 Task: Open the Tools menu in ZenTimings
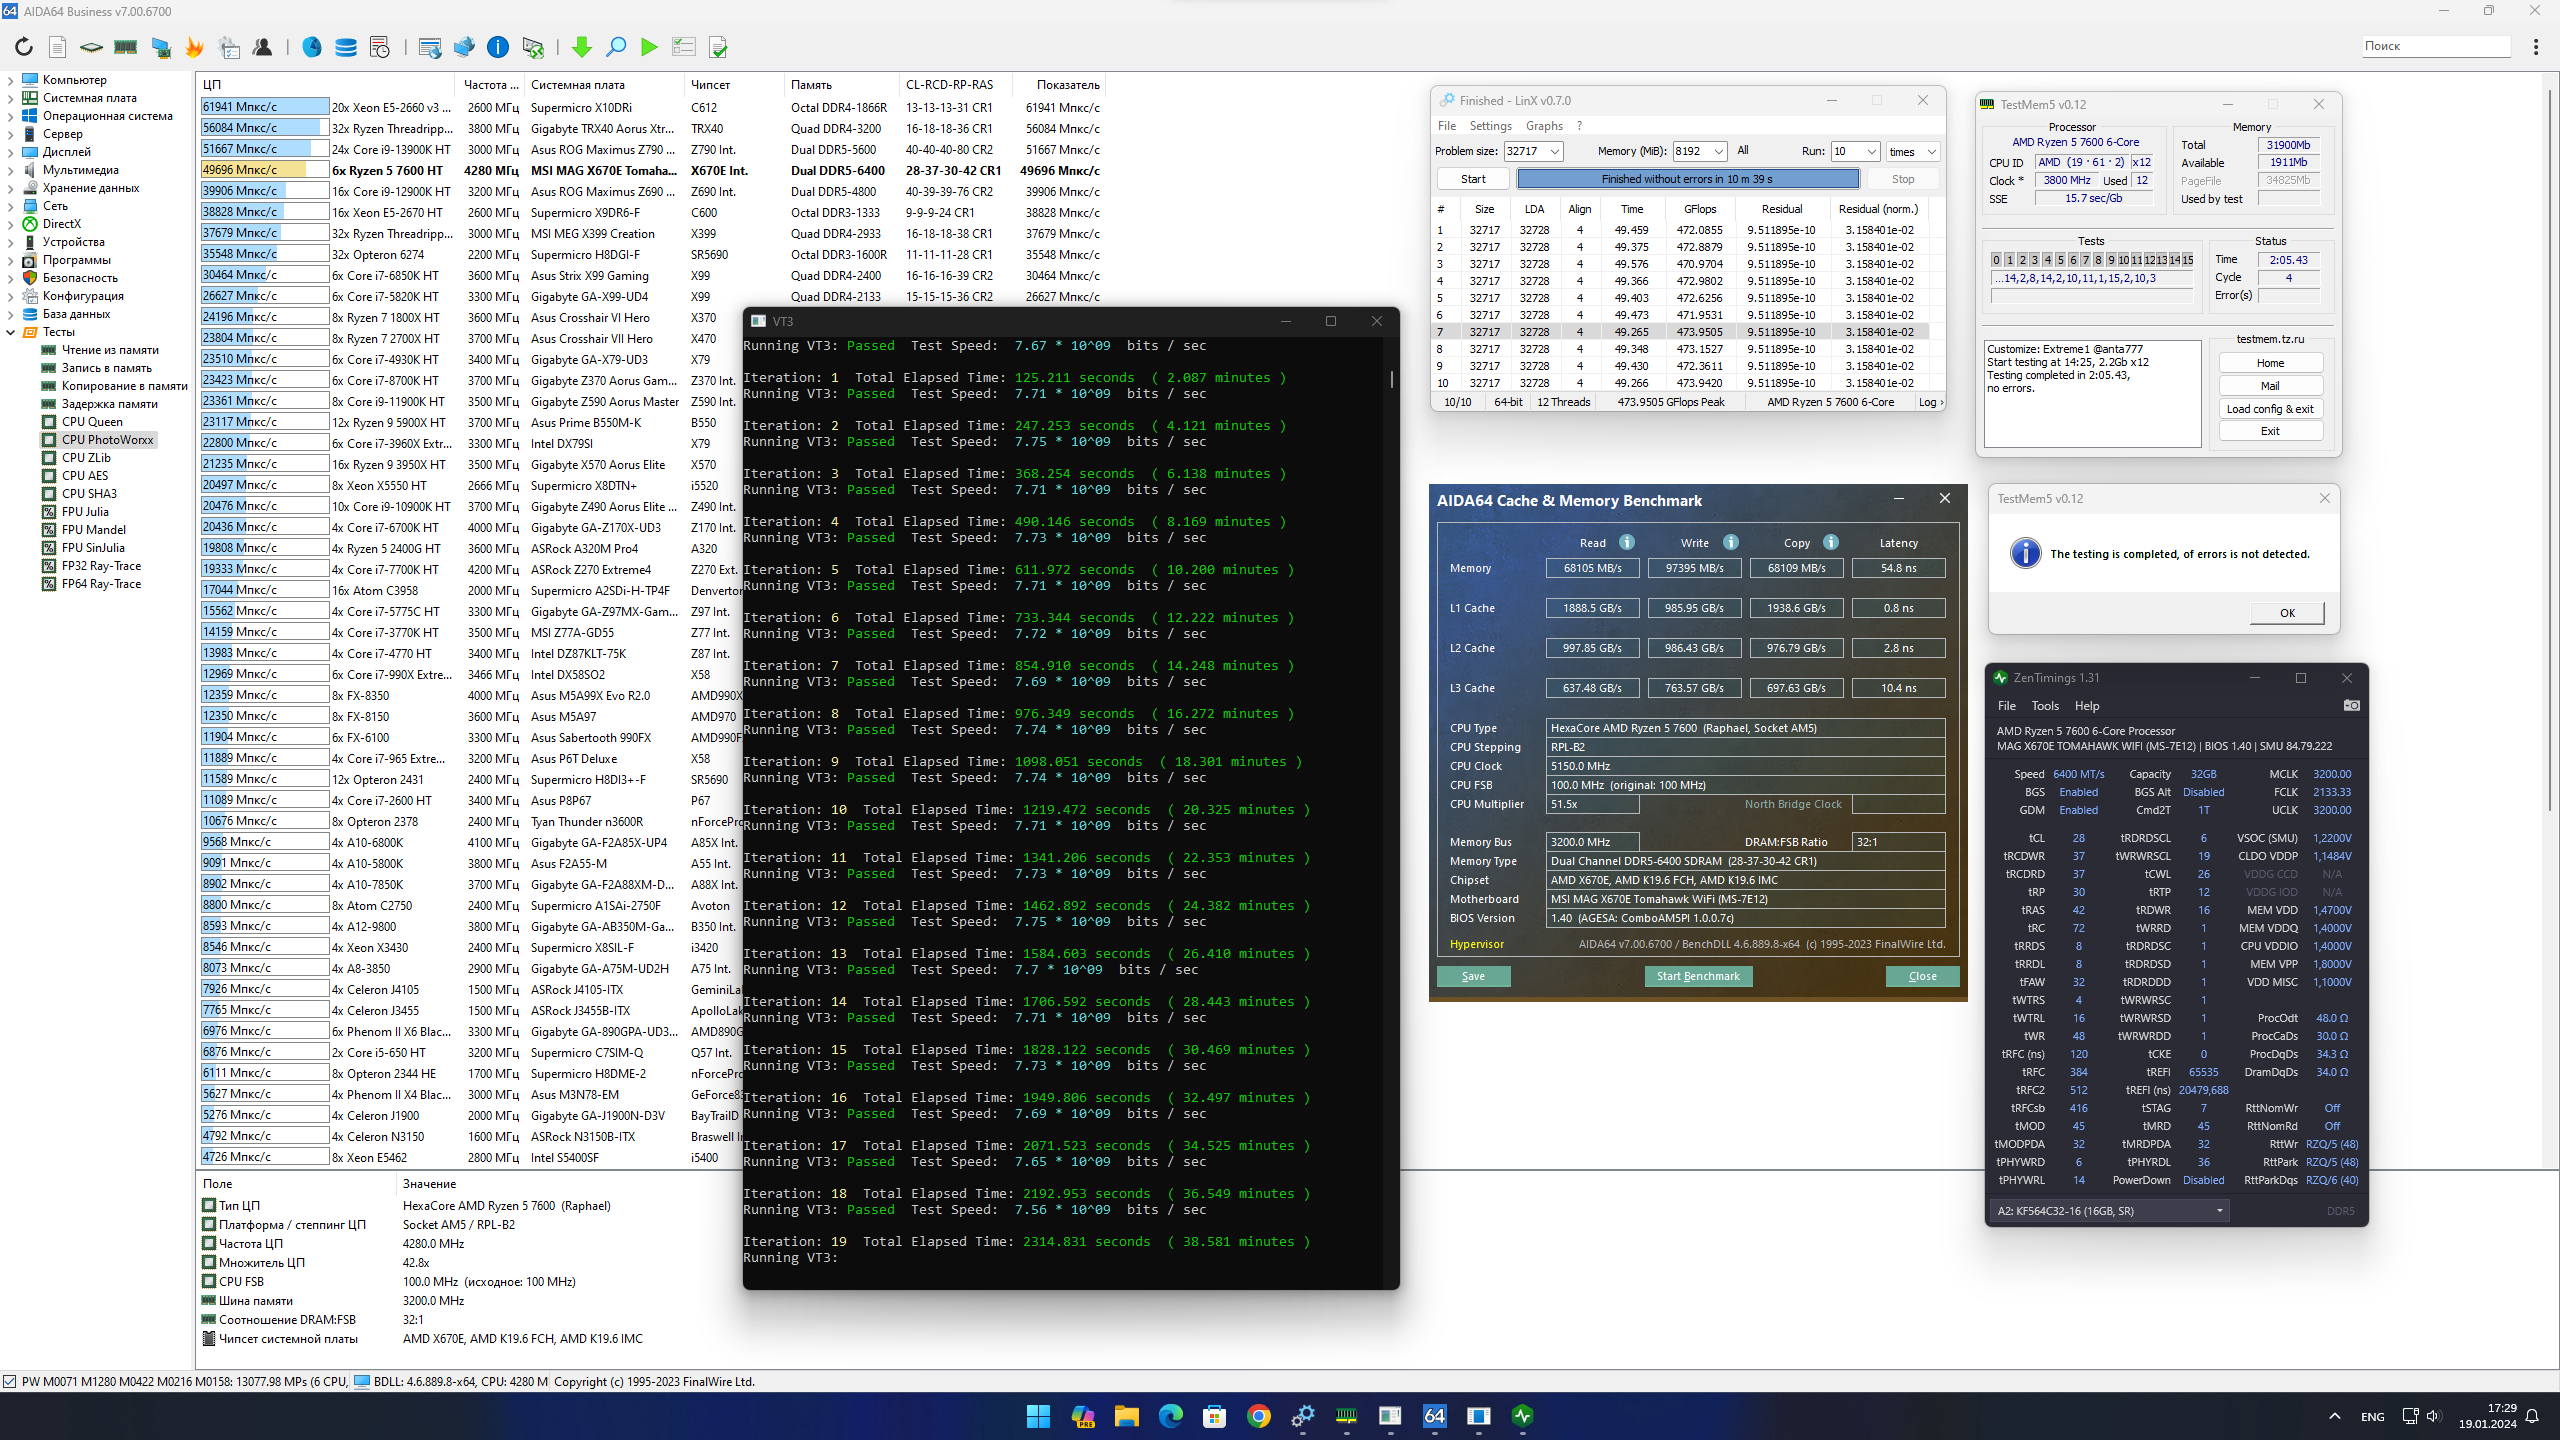click(x=2045, y=706)
